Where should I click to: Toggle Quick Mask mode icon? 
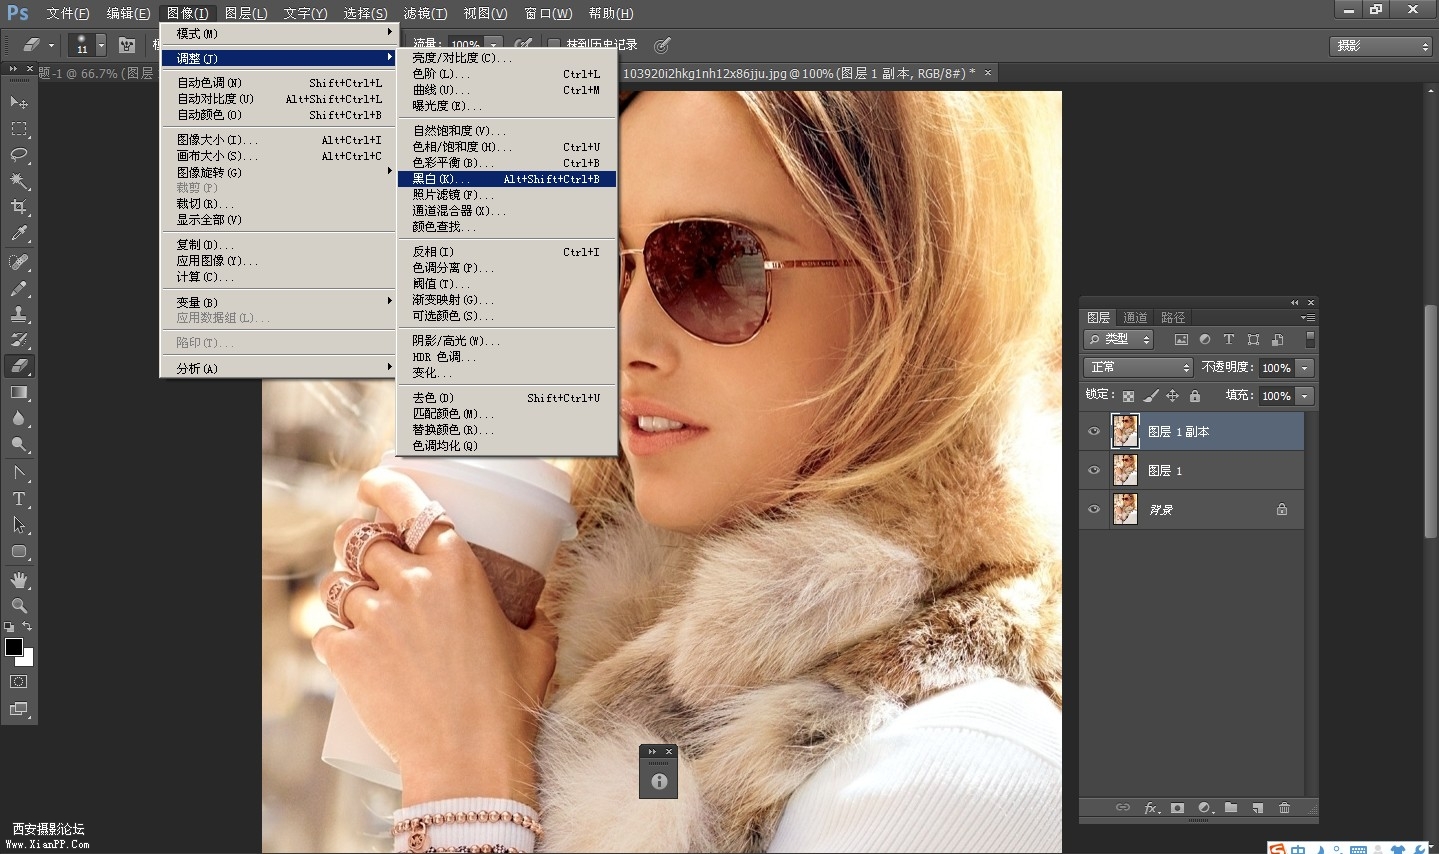(19, 682)
